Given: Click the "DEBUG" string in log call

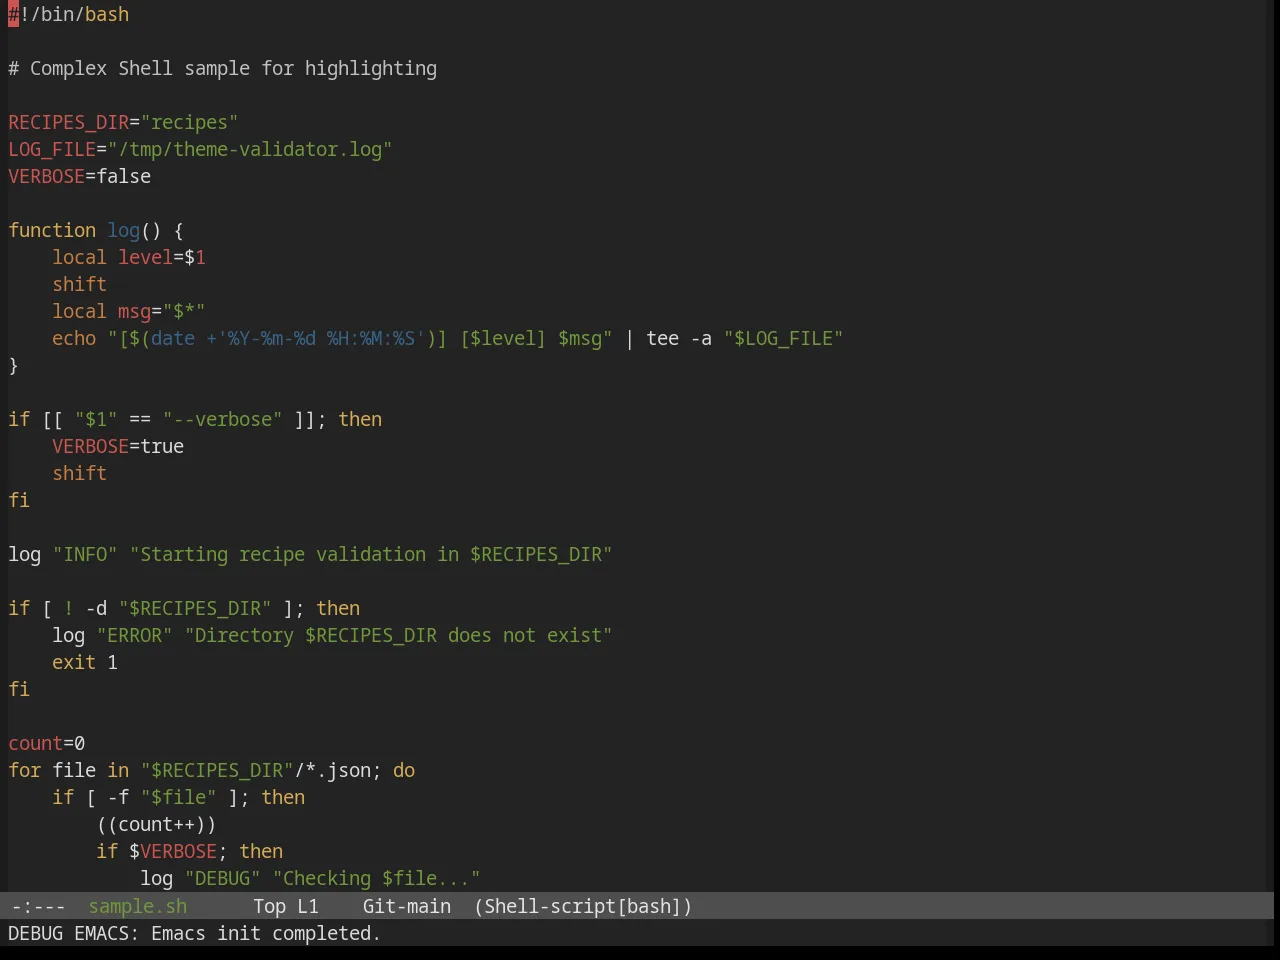Looking at the screenshot, I should (222, 878).
